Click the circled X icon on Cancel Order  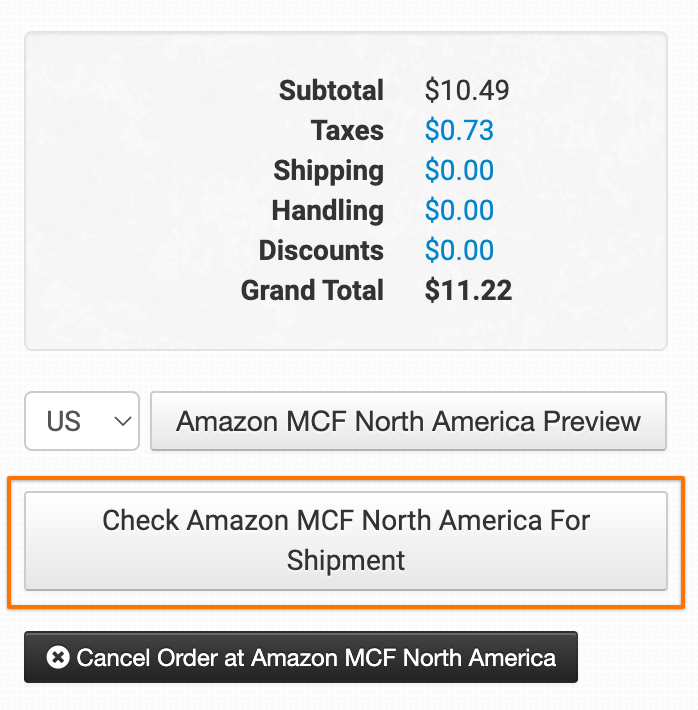(58, 658)
